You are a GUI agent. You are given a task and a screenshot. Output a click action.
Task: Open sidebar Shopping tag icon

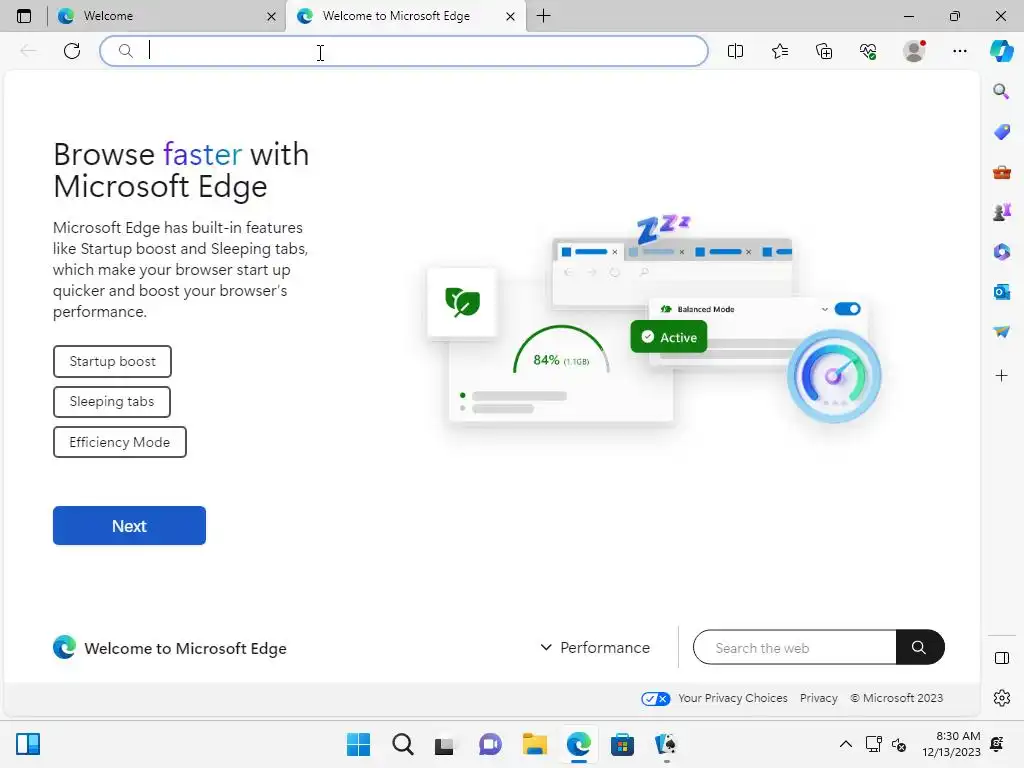pyautogui.click(x=1001, y=132)
